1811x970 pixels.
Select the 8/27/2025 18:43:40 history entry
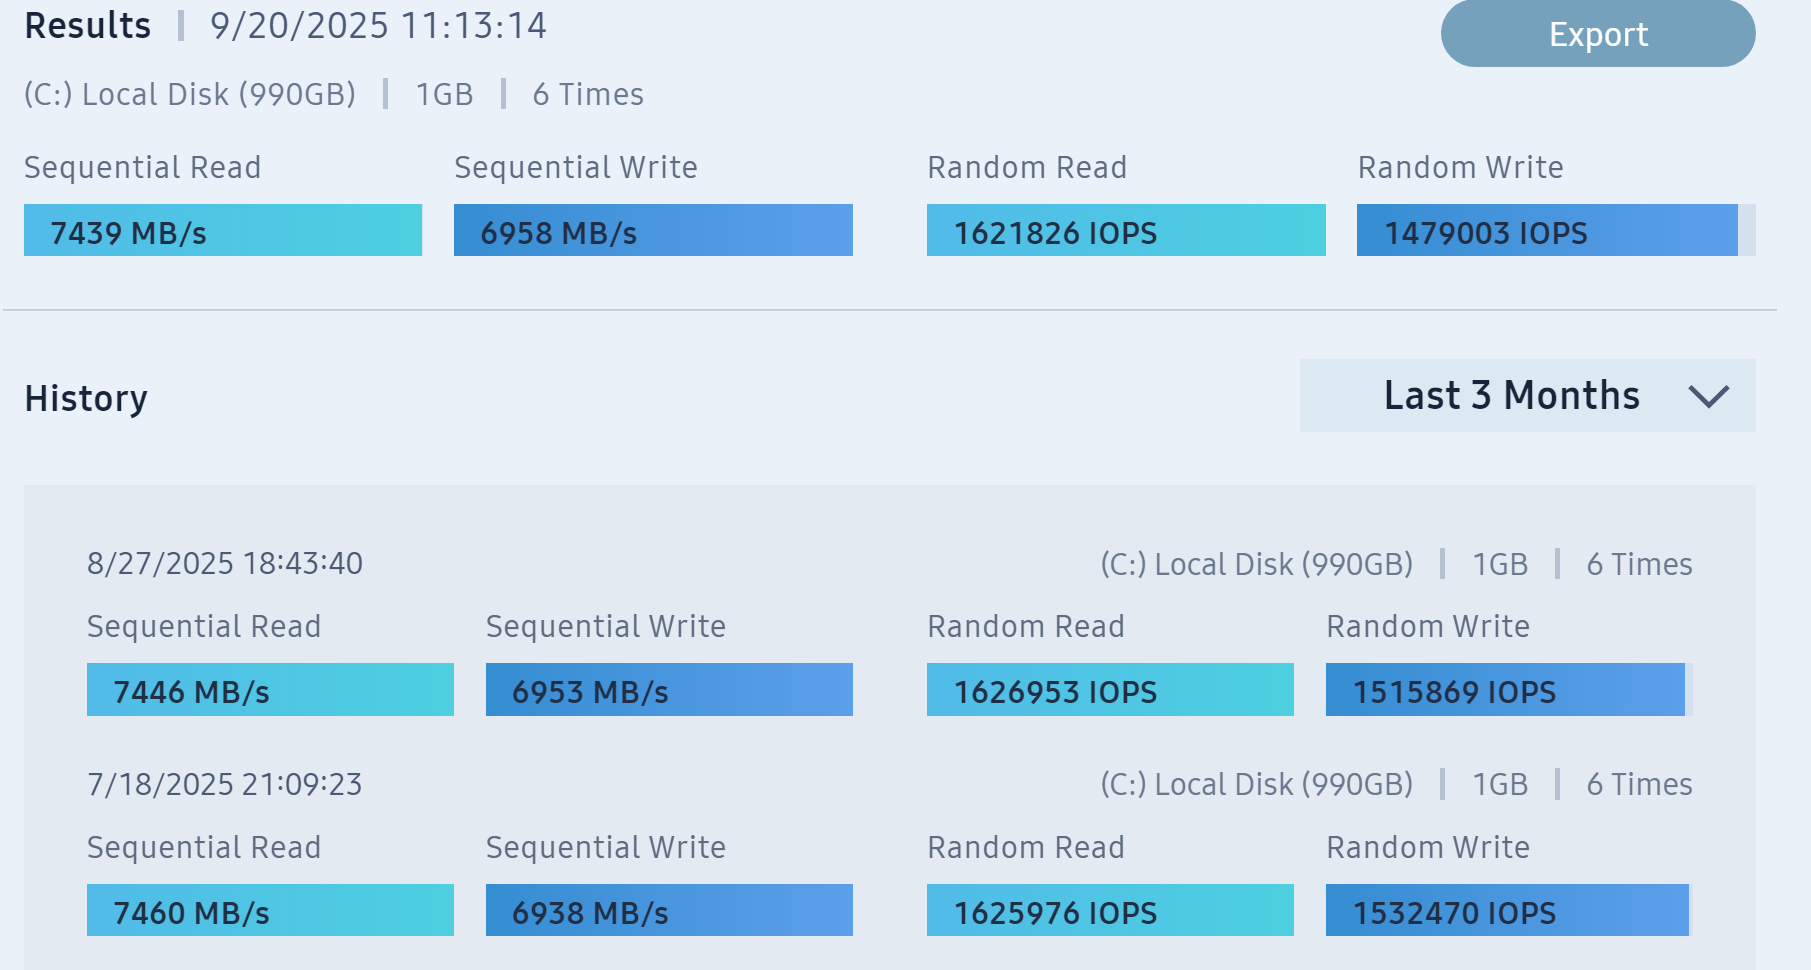225,564
